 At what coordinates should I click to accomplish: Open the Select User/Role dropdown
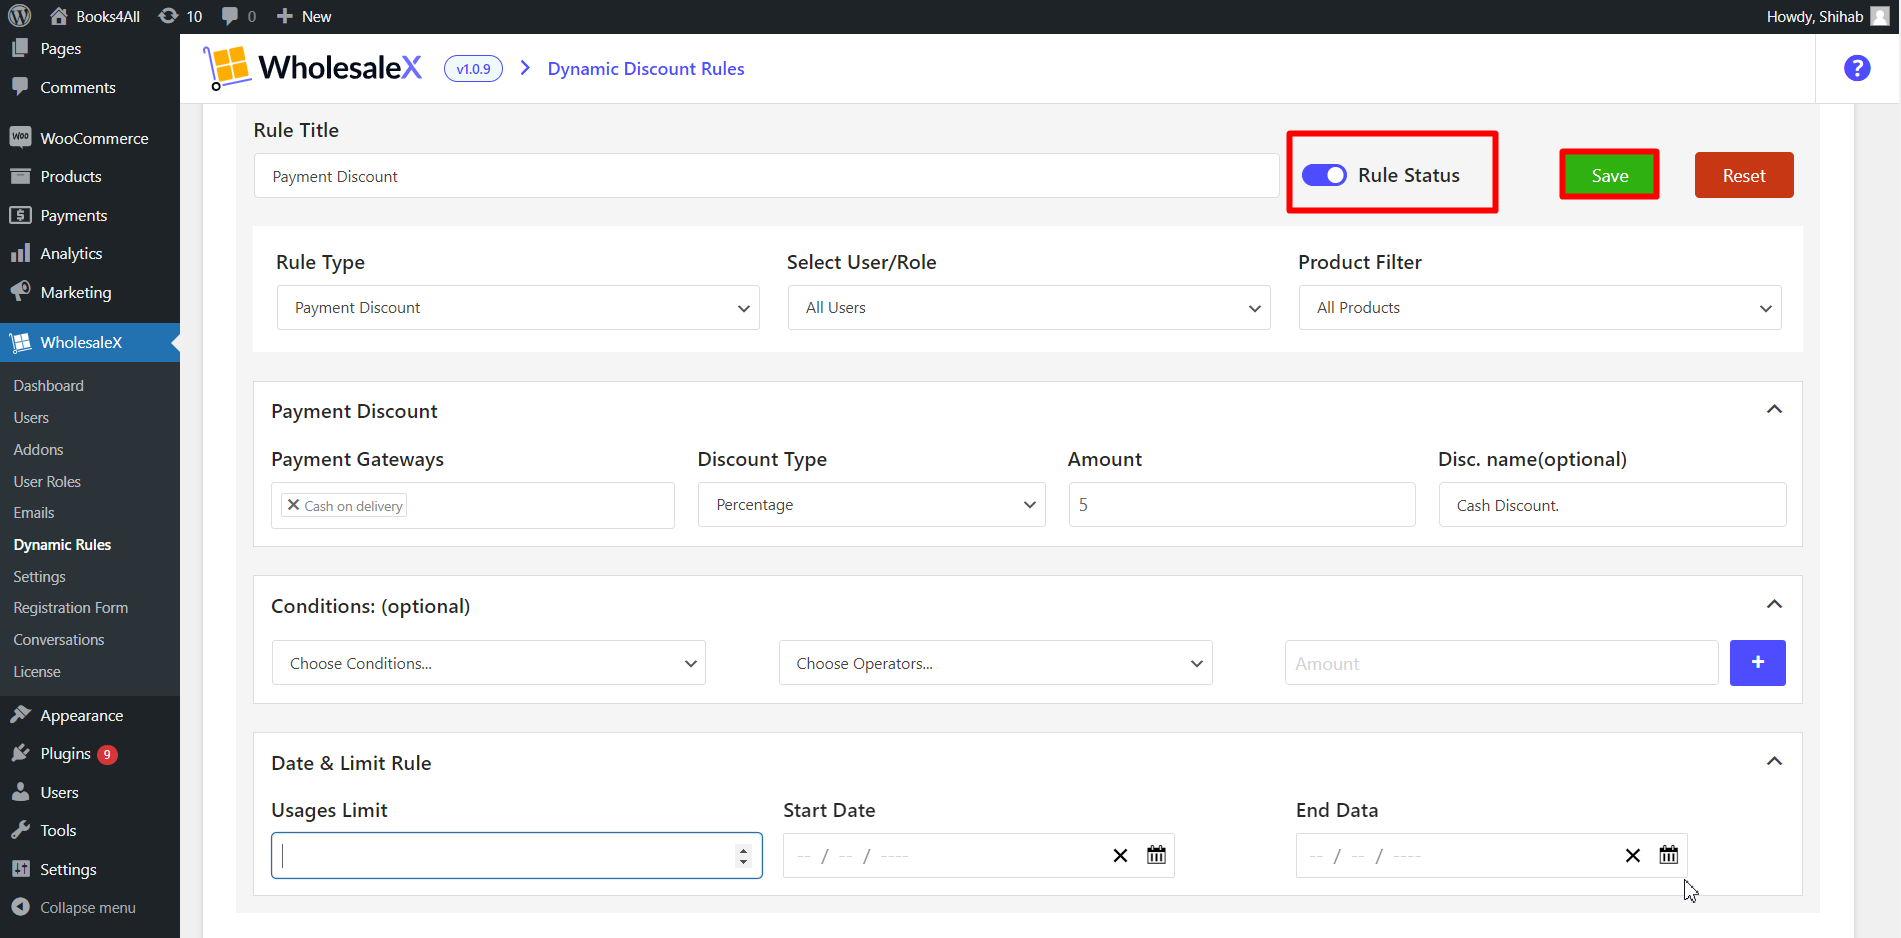point(1029,308)
